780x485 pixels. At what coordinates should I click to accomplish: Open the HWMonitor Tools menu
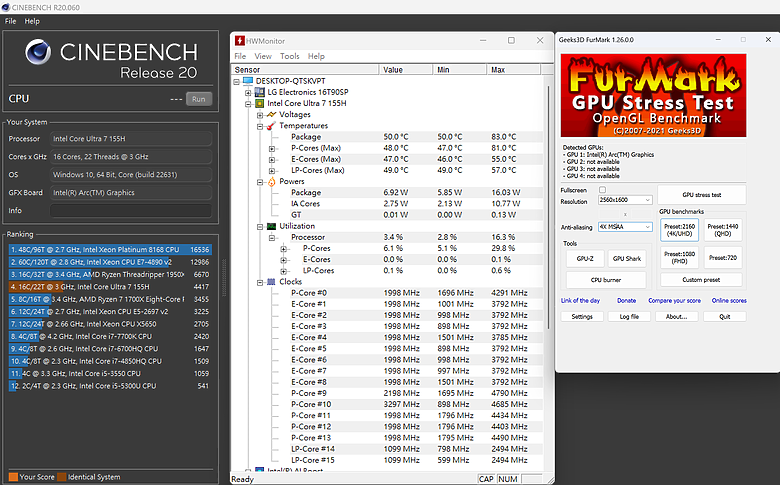point(290,56)
